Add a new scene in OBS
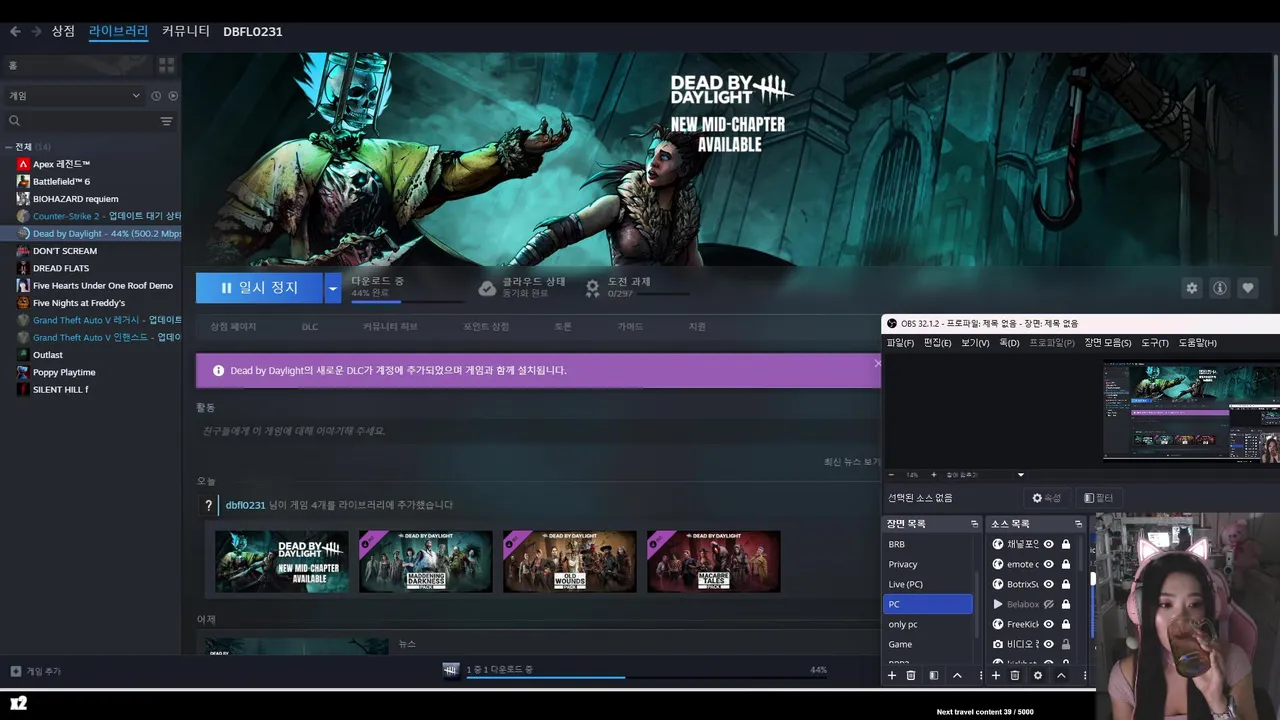This screenshot has width=1280, height=720. coord(892,676)
